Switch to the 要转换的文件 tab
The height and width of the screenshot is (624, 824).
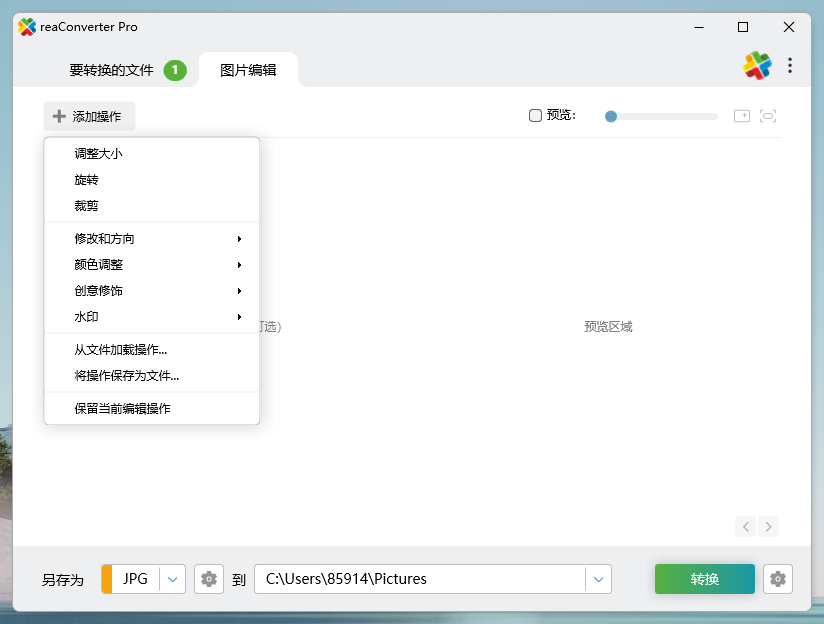111,70
